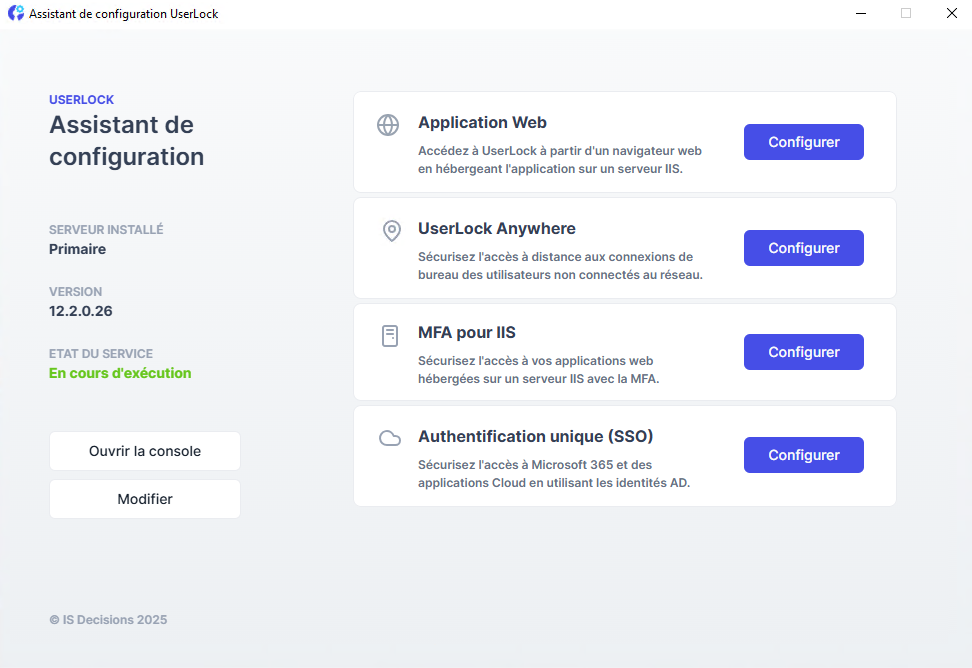This screenshot has width=972, height=668.
Task: Minimize the configuration assistant window
Action: pyautogui.click(x=861, y=13)
